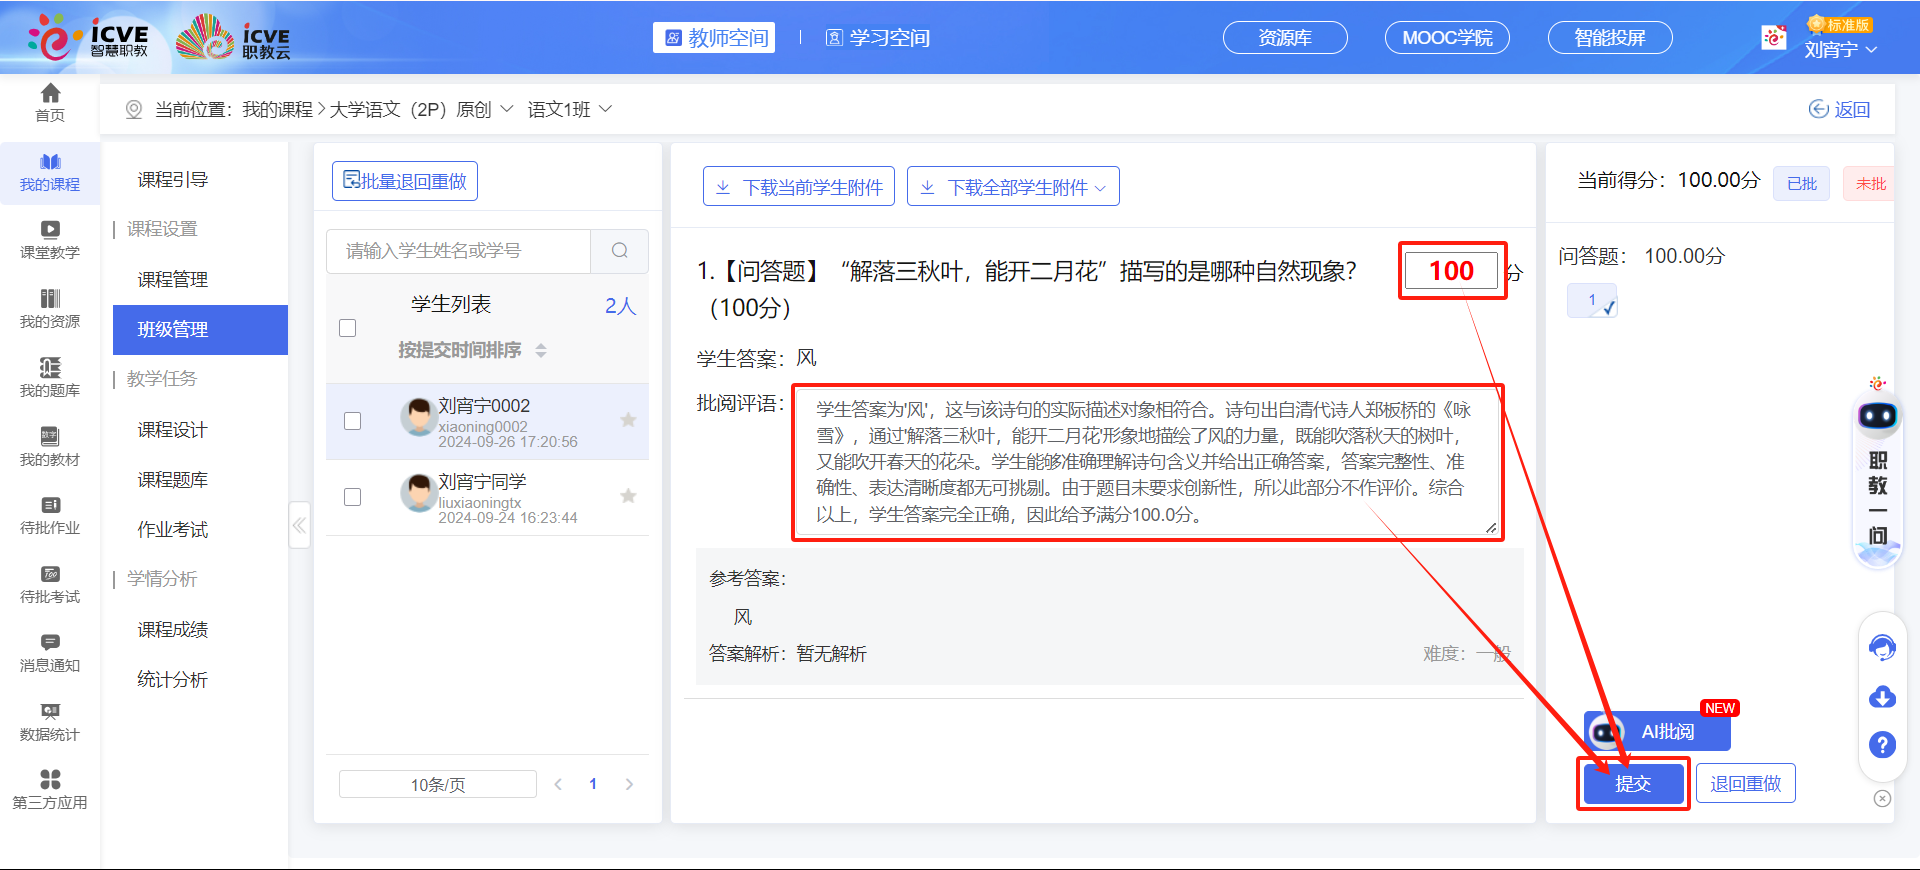This screenshot has width=1920, height=870.
Task: Click the blue help question mark icon
Action: click(x=1882, y=744)
